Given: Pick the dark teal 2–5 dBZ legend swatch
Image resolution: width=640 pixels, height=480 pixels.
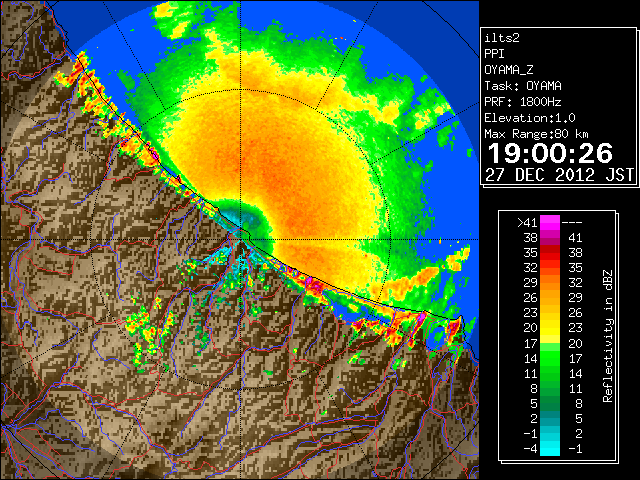Looking at the screenshot, I should [x=550, y=418].
